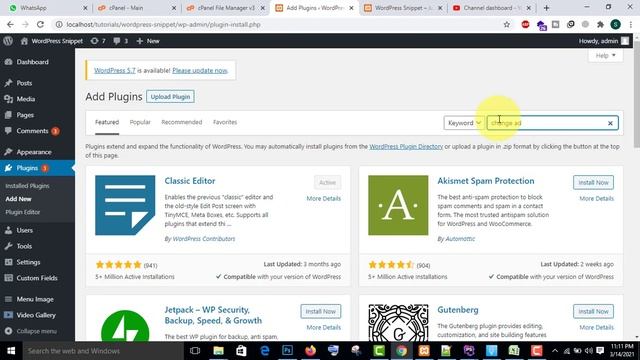The width and height of the screenshot is (640, 360).
Task: Open File Explorer from the taskbar
Action: point(218,351)
